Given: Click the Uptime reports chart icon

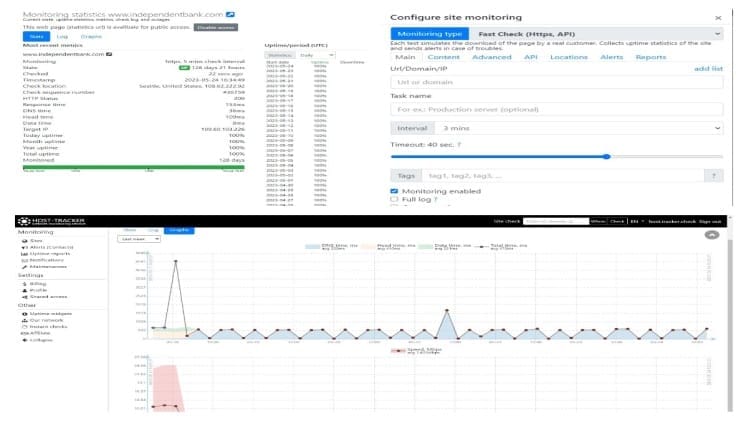Looking at the screenshot, I should [24, 254].
